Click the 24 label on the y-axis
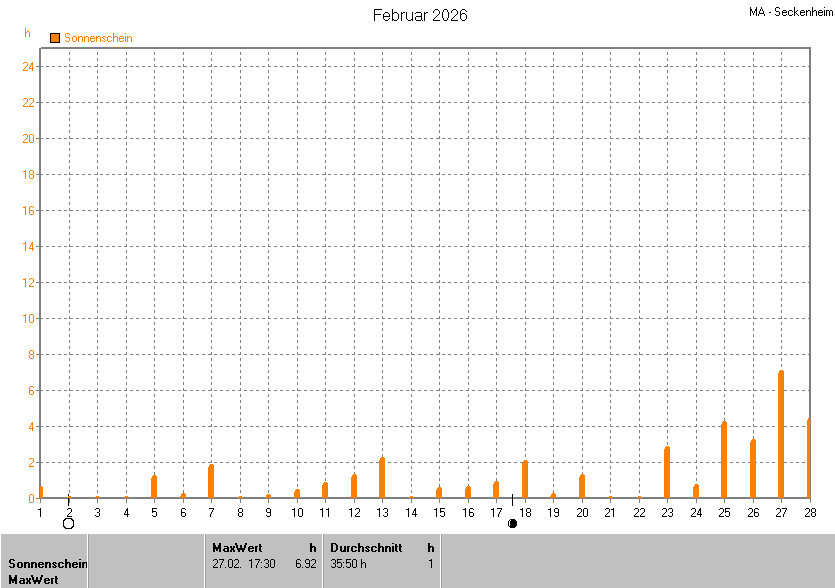This screenshot has width=835, height=588. point(29,67)
